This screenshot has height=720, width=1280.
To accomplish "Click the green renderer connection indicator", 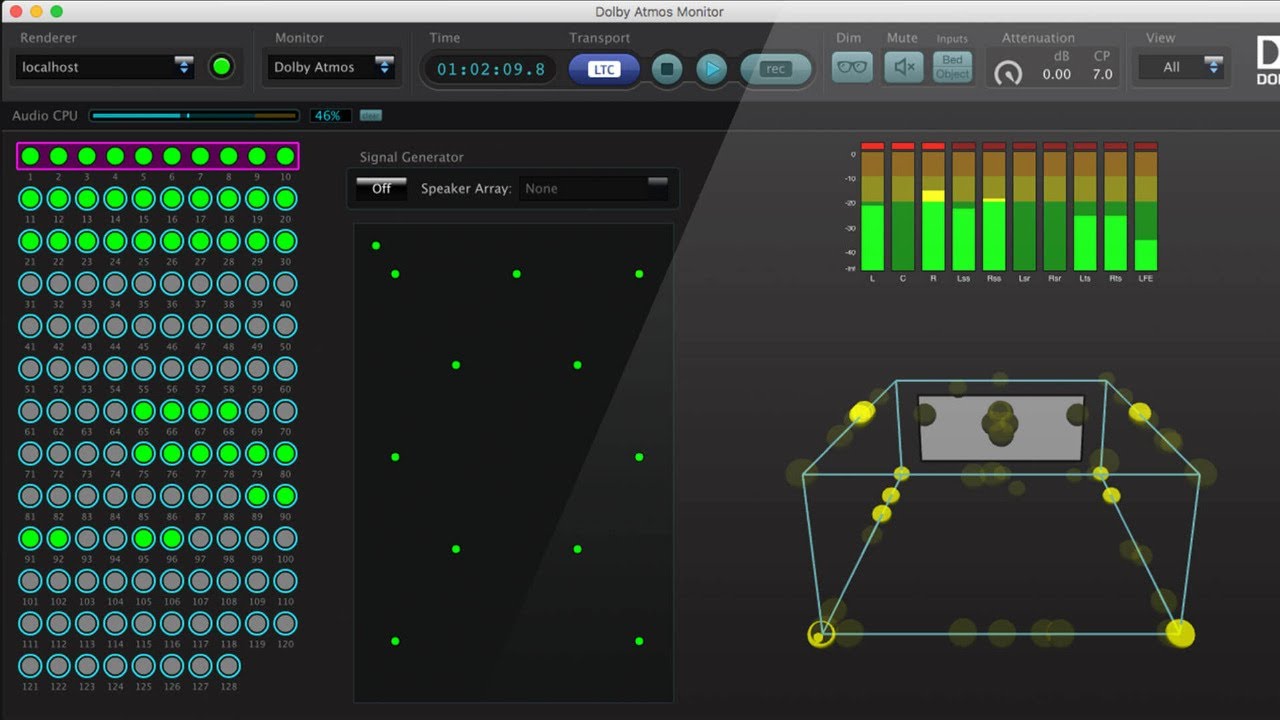I will tap(222, 67).
